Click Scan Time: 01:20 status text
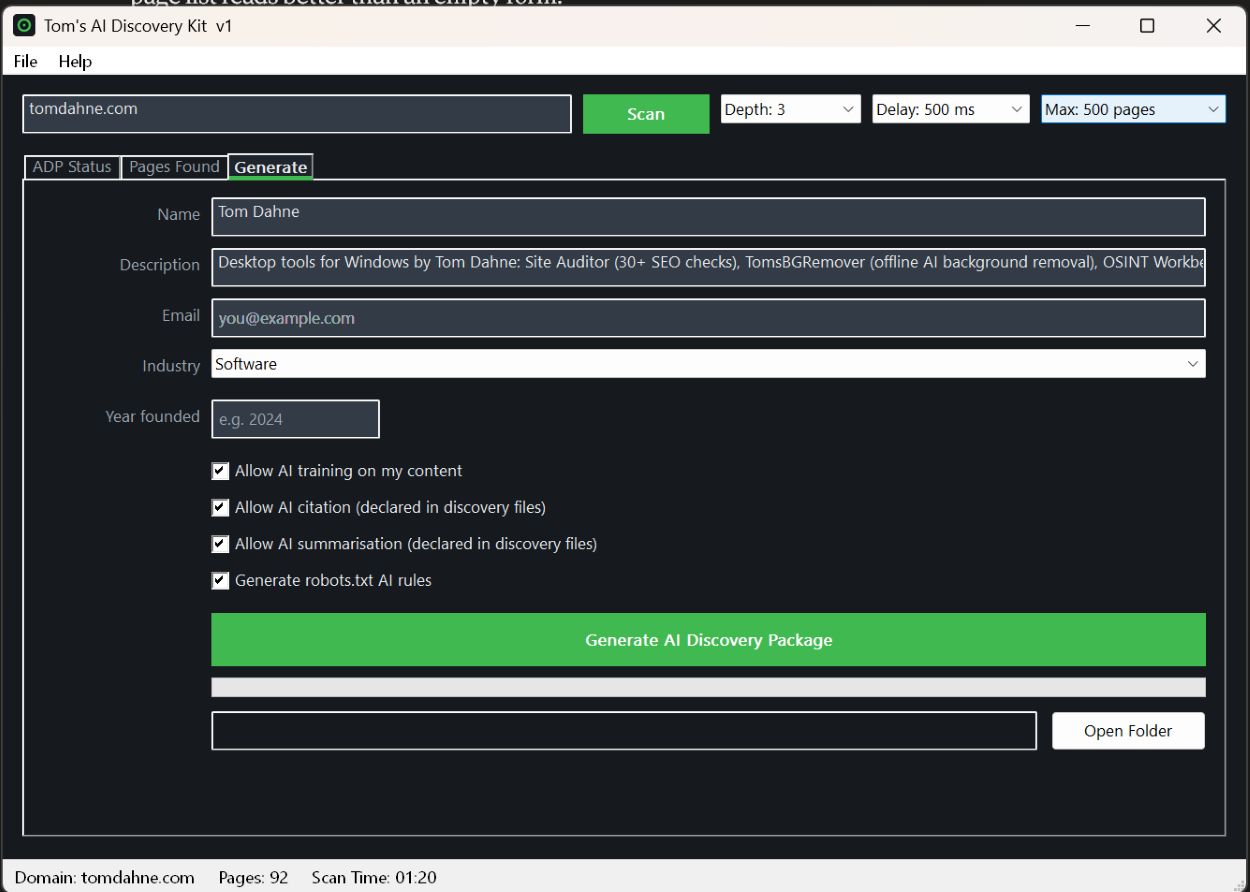1250x892 pixels. click(374, 878)
